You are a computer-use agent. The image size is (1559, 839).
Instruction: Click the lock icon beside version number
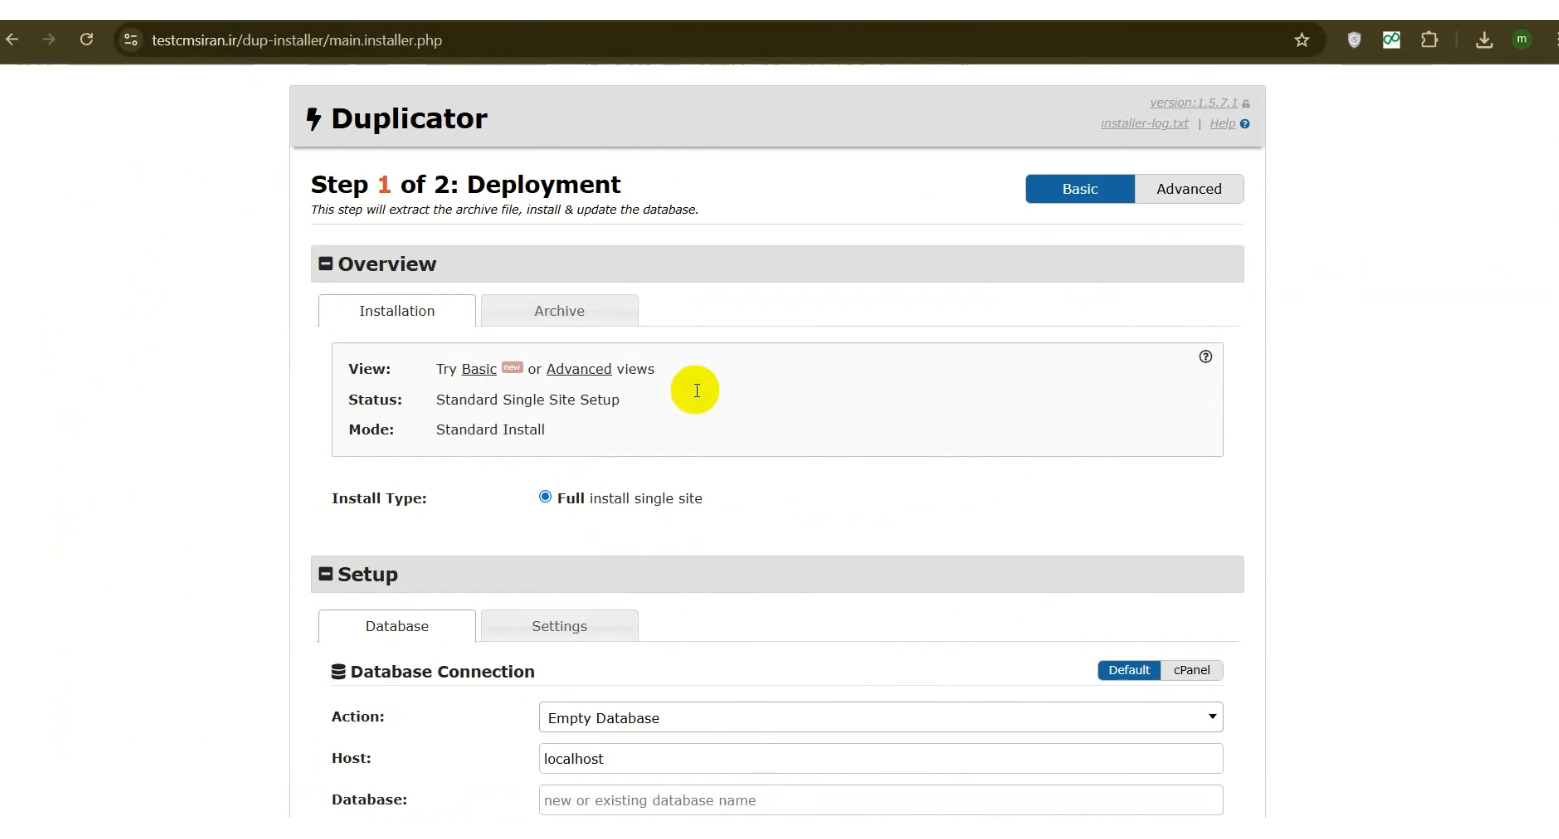coord(1246,104)
